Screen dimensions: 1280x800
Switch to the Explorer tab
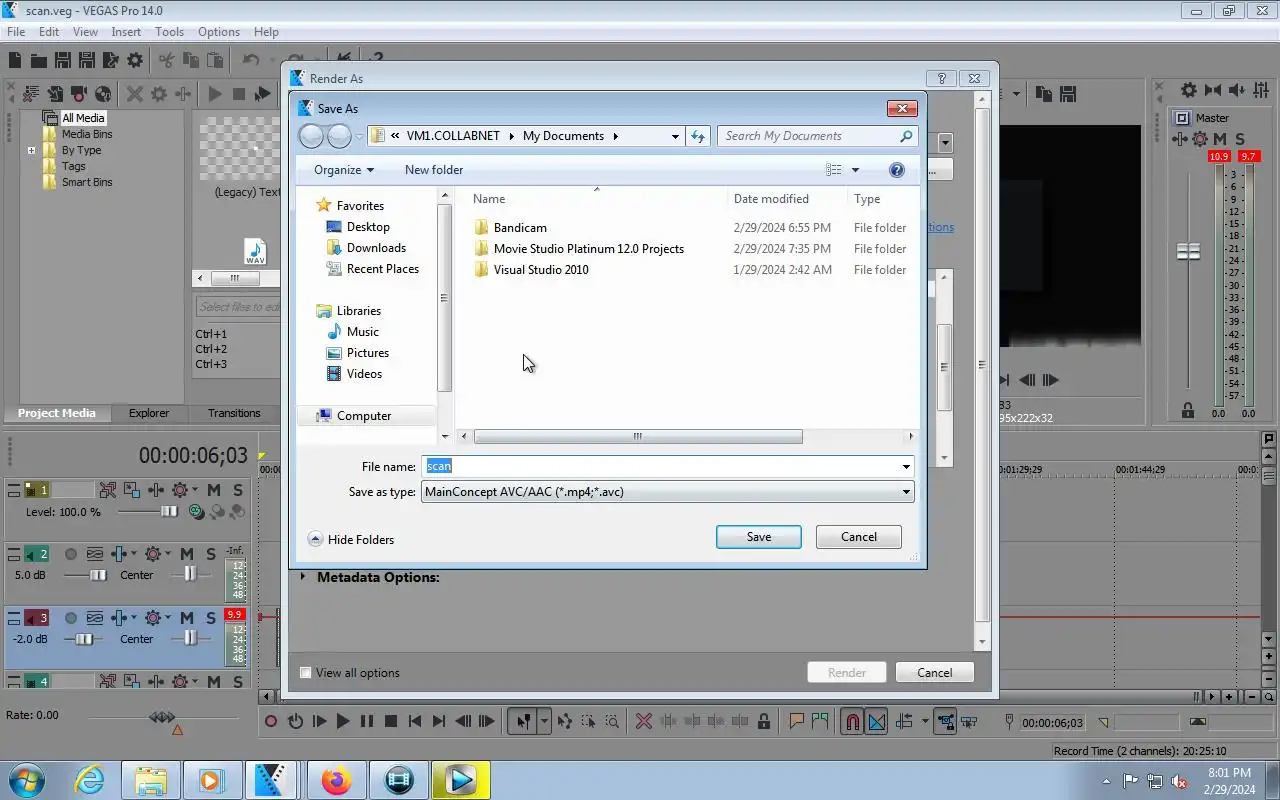[x=149, y=413]
